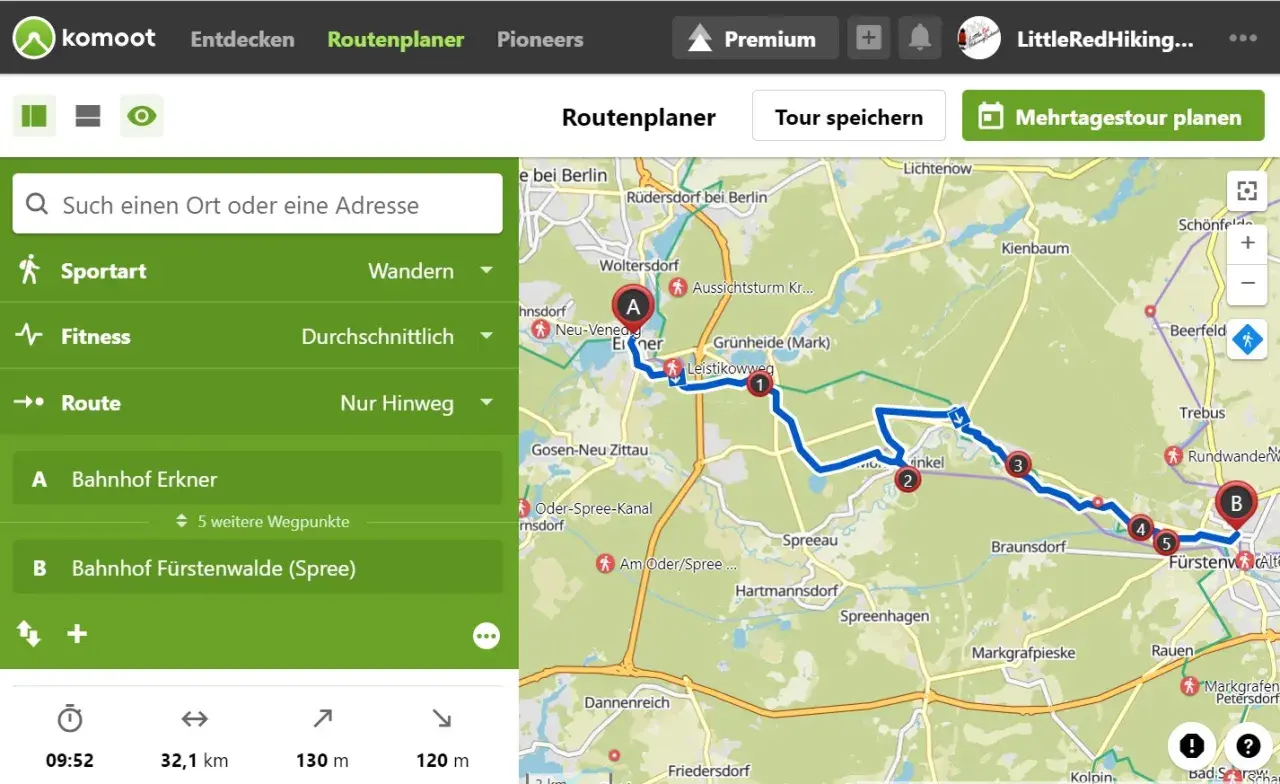Viewport: 1280px width, 784px height.
Task: Switch to side-by-side split layout view
Action: (34, 116)
